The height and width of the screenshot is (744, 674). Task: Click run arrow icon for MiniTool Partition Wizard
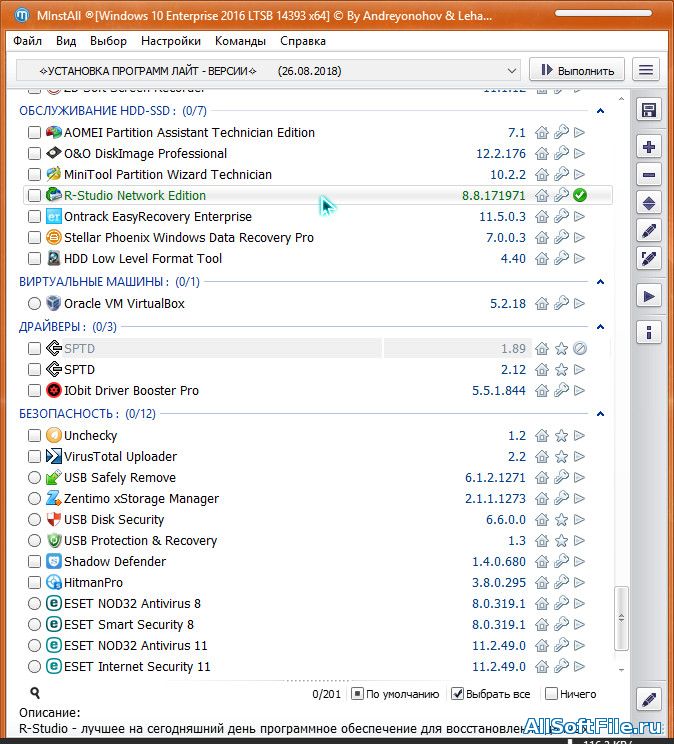click(x=579, y=175)
